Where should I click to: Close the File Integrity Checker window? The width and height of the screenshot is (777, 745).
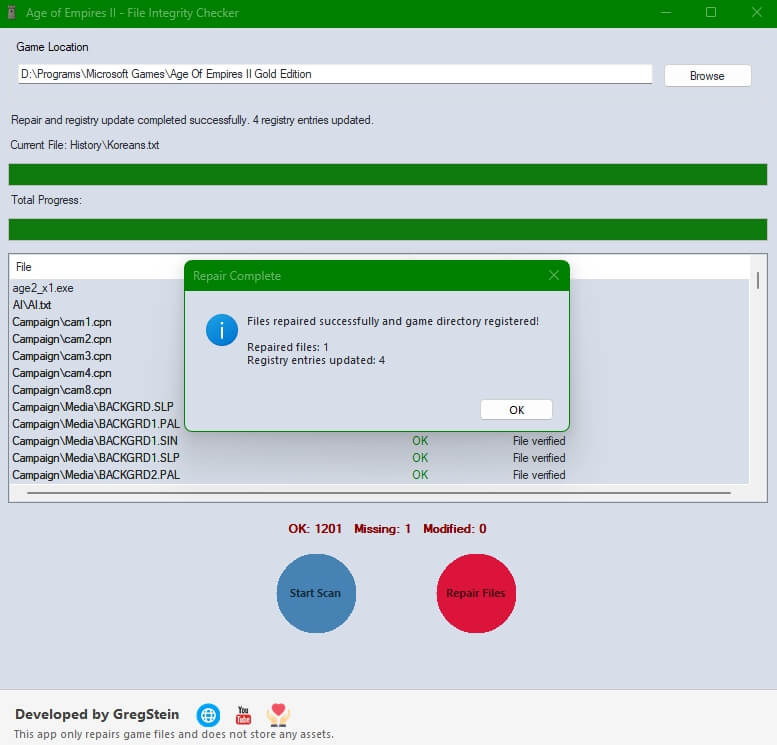757,12
